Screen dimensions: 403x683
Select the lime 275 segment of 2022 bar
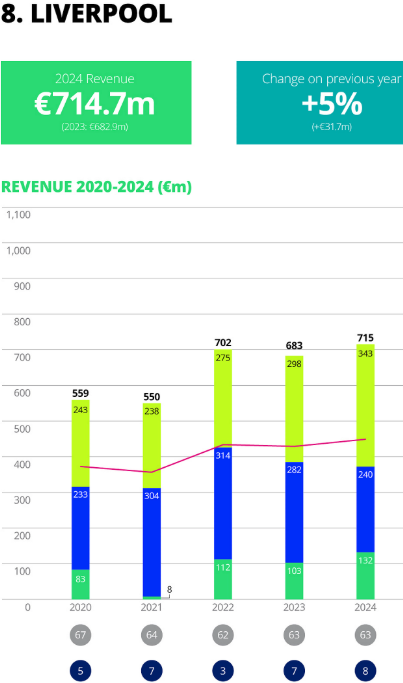click(x=223, y=398)
